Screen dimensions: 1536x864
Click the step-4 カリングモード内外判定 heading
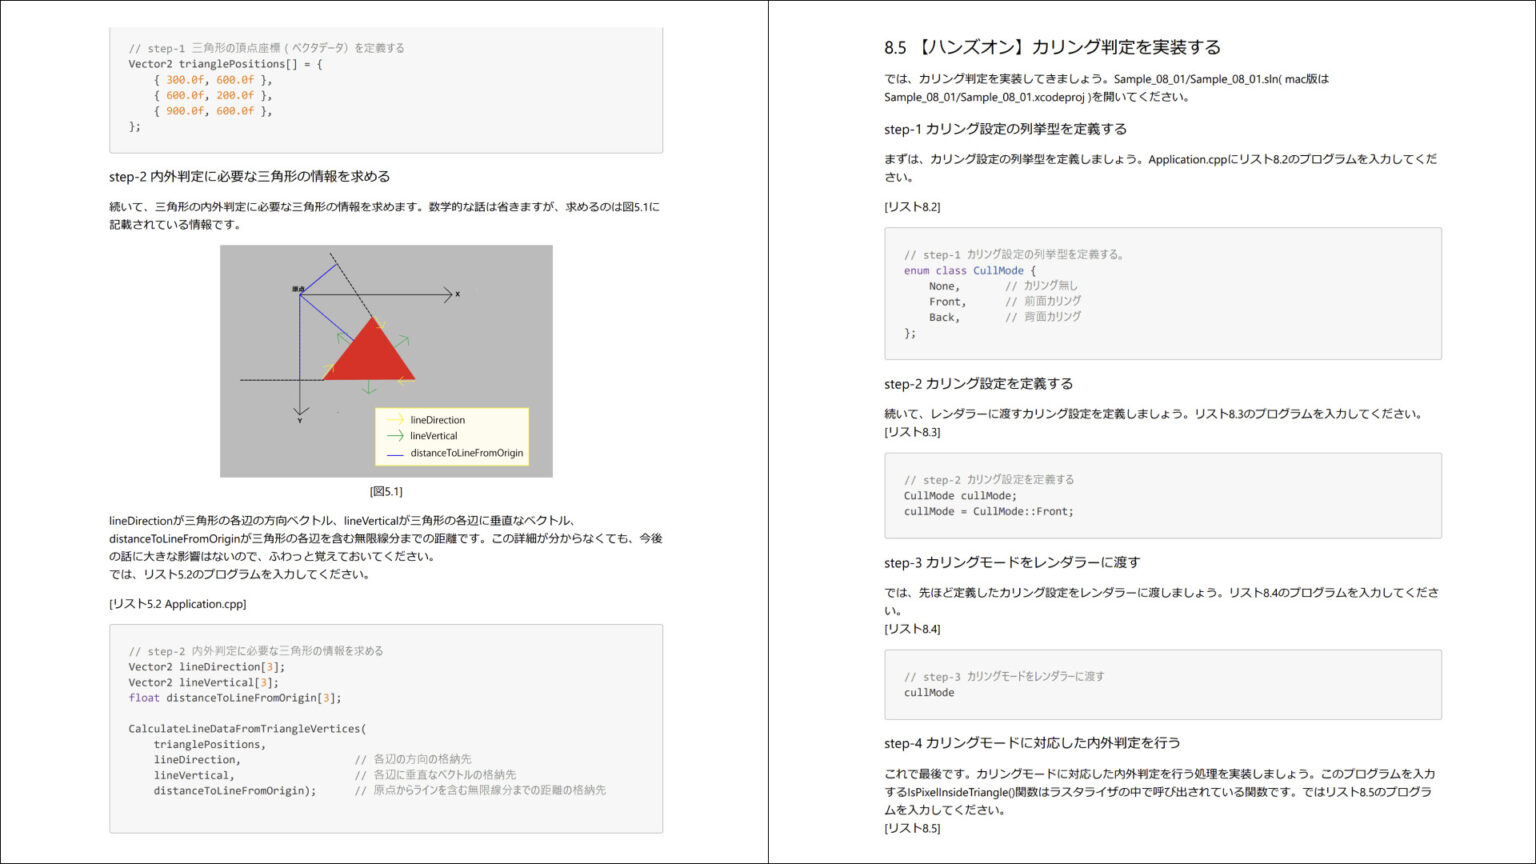tap(1032, 743)
